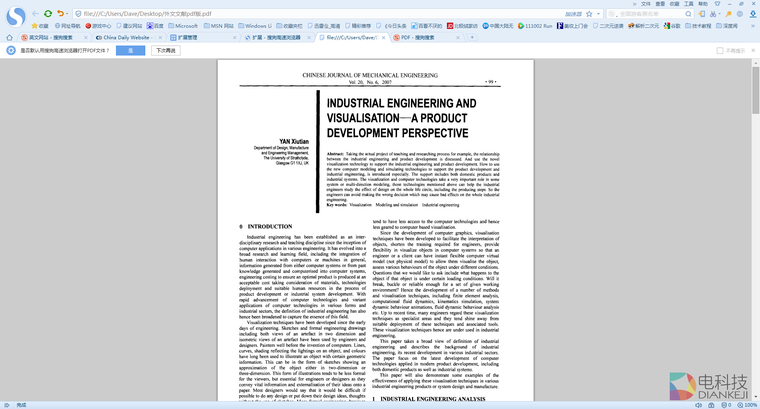This screenshot has width=760, height=409.
Task: Click the 下次再说 button
Action: tap(165, 49)
